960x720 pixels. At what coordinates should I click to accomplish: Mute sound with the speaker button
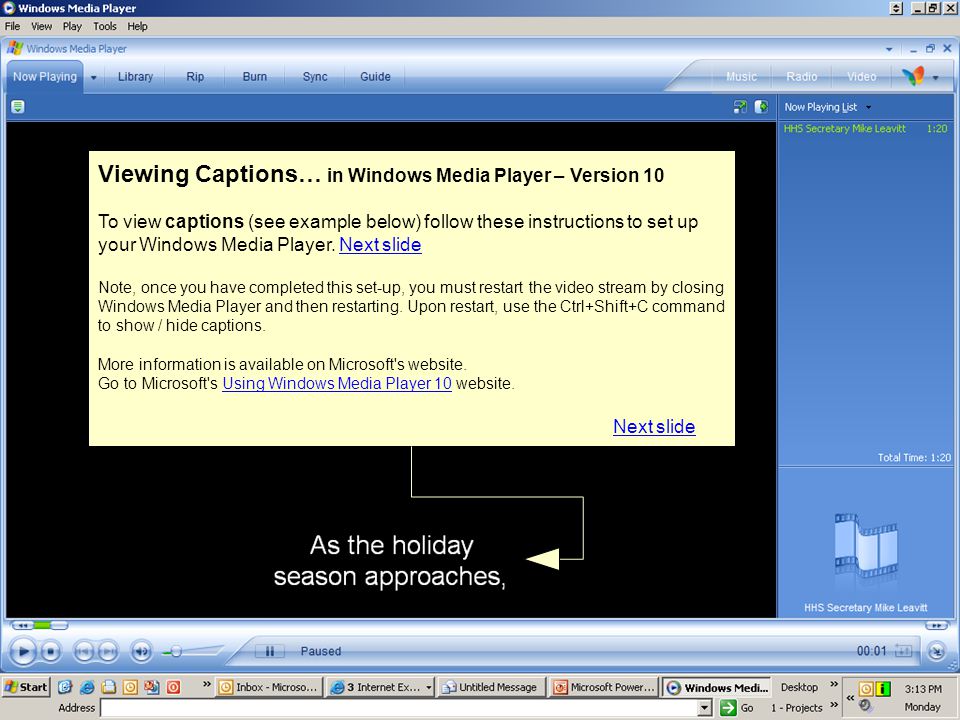click(141, 651)
